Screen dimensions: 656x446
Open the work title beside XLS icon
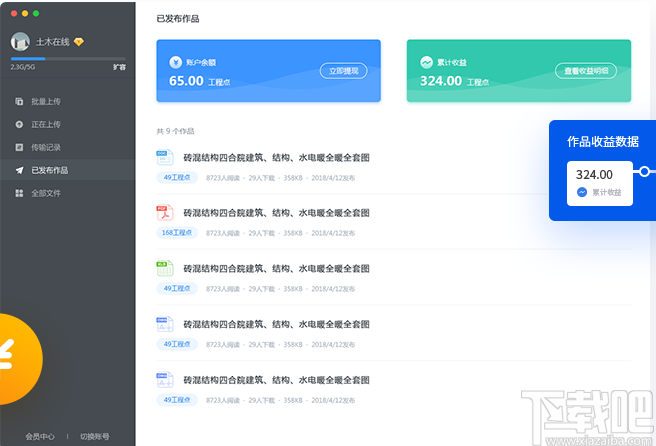click(277, 269)
